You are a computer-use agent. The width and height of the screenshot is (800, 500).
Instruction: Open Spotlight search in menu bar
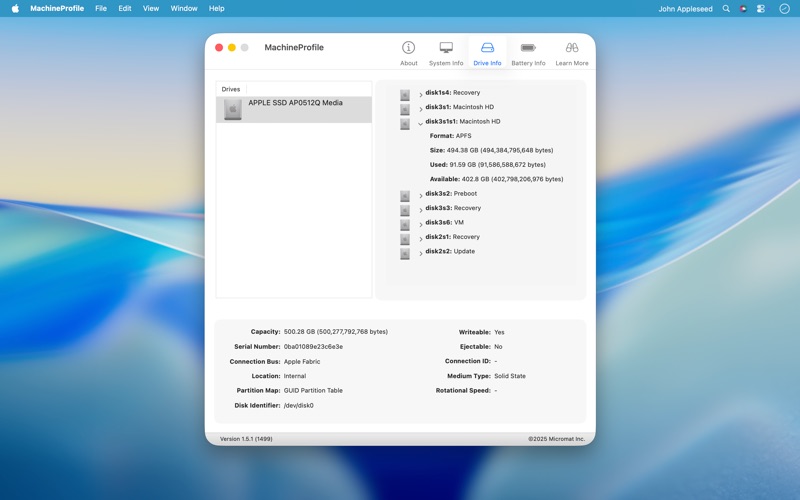tap(726, 9)
